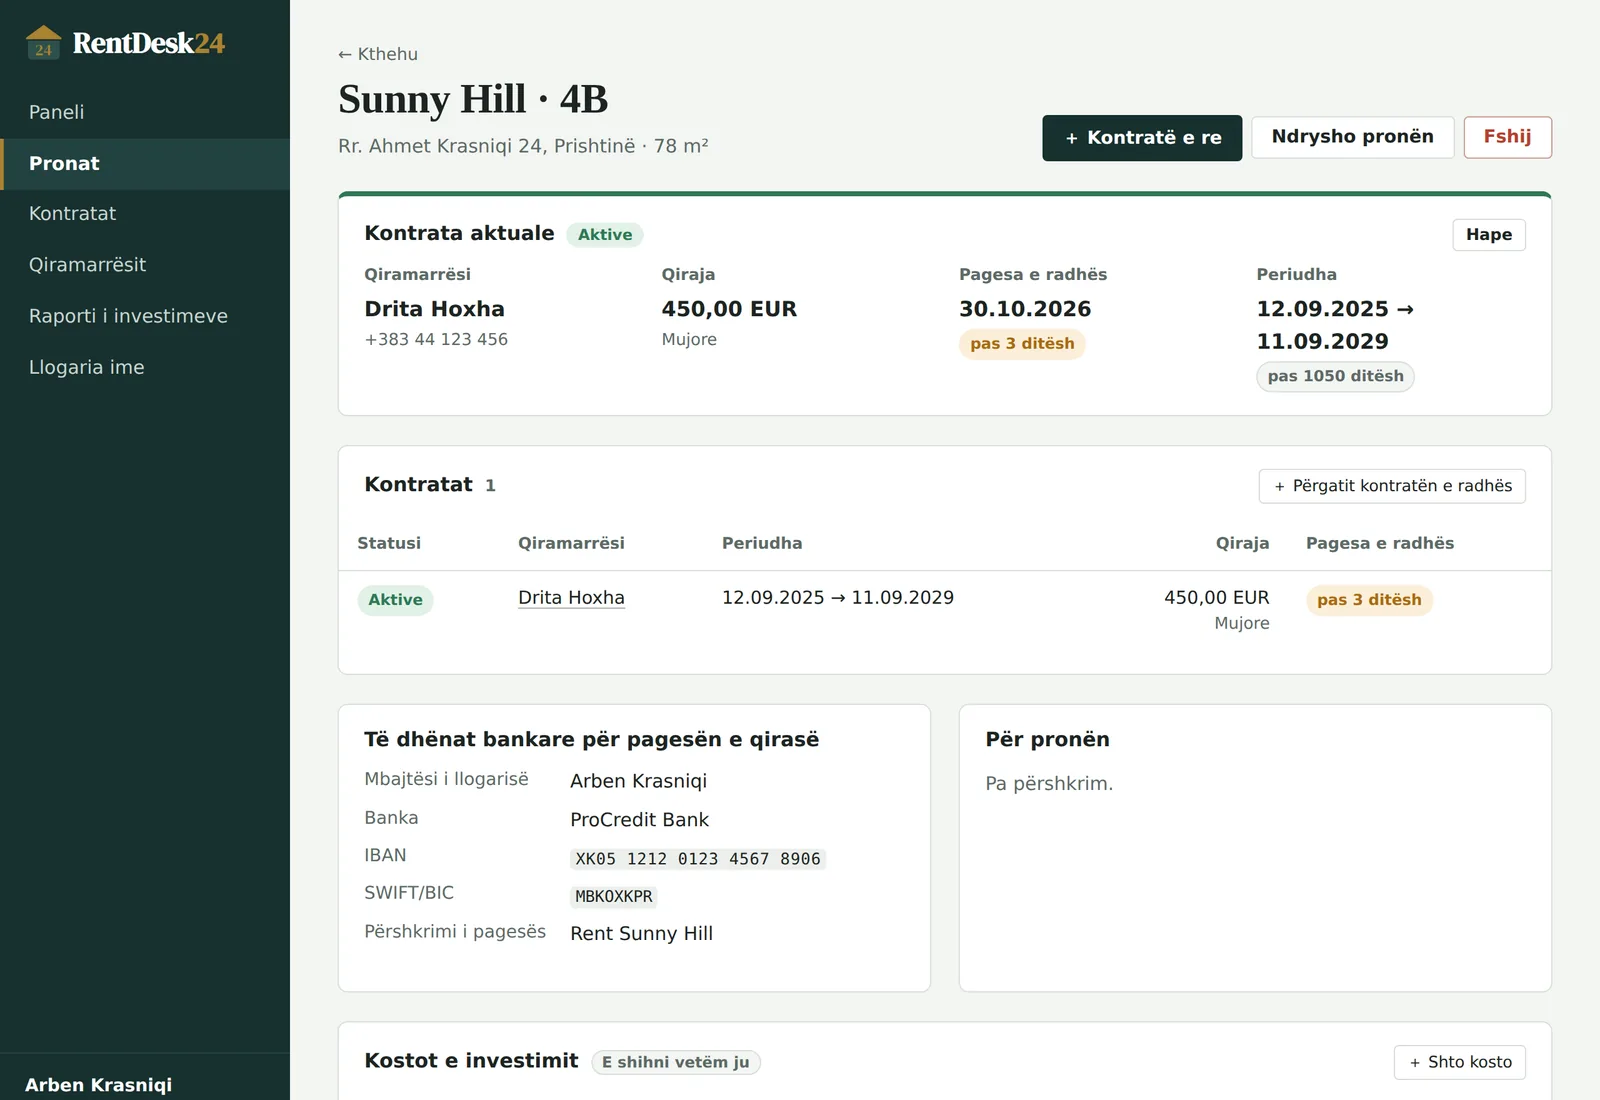The height and width of the screenshot is (1100, 1600).
Task: Open current contract with Hape button
Action: tap(1489, 234)
